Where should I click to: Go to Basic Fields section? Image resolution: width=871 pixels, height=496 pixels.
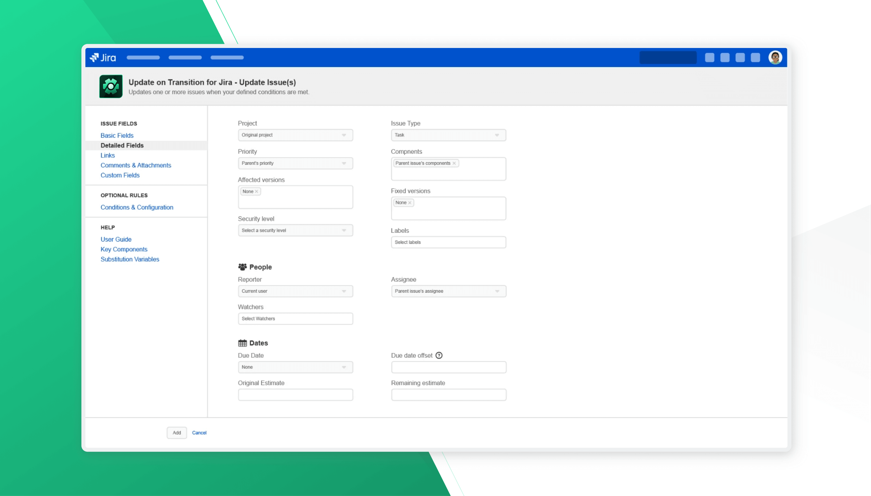(x=117, y=136)
